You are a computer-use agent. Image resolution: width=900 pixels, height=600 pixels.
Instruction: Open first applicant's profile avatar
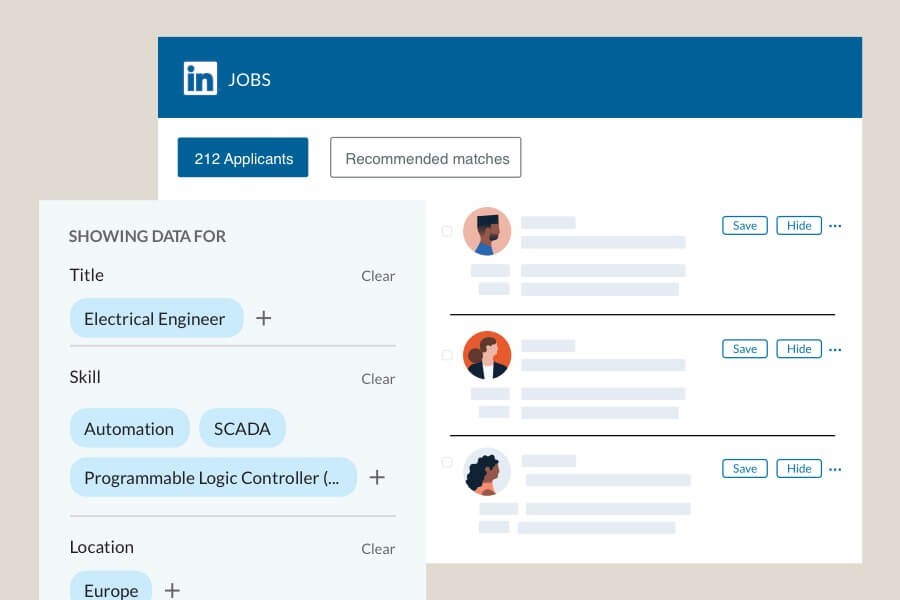click(x=487, y=231)
